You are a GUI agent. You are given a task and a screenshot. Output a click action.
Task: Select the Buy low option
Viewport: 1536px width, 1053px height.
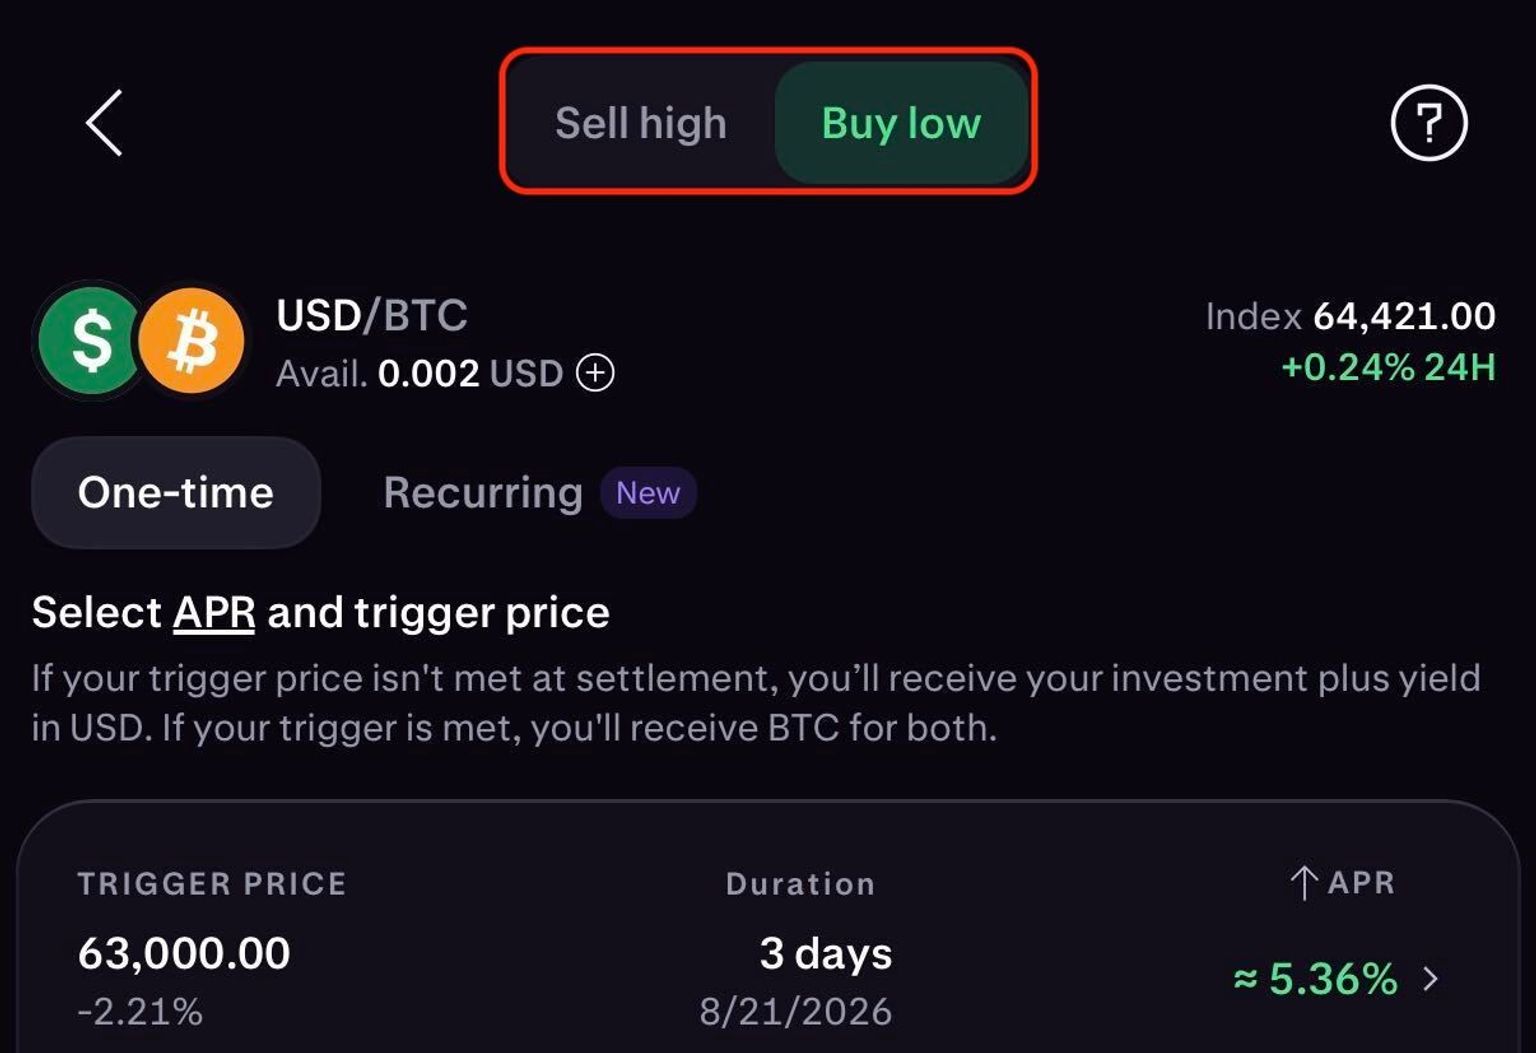[x=901, y=123]
